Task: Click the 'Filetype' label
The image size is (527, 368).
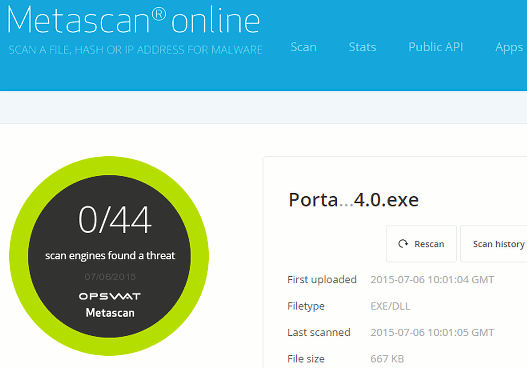Action: 306,306
